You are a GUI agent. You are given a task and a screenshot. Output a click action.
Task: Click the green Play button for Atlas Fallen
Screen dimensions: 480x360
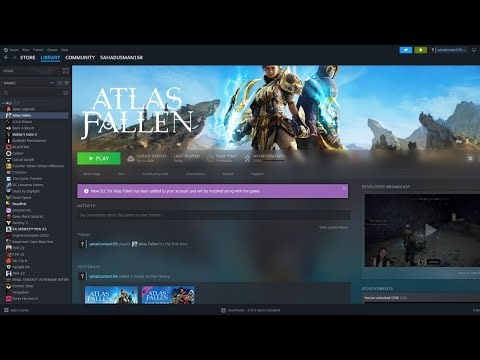[x=99, y=158]
